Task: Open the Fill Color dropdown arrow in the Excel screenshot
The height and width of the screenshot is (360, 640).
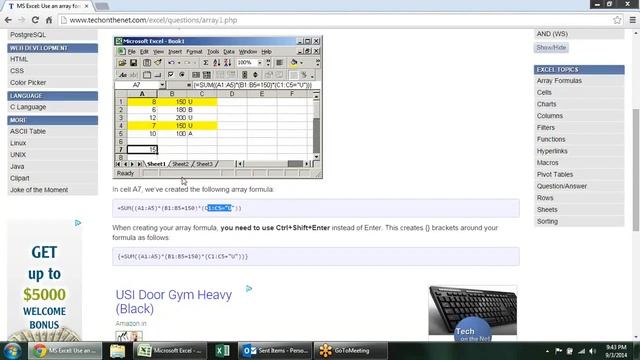Action: click(x=302, y=63)
